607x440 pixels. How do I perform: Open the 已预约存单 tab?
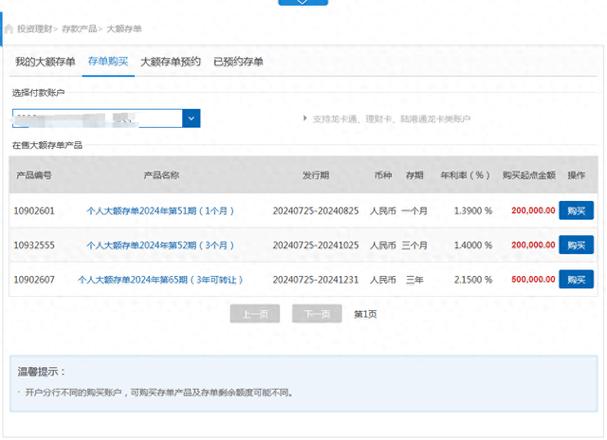(x=238, y=62)
